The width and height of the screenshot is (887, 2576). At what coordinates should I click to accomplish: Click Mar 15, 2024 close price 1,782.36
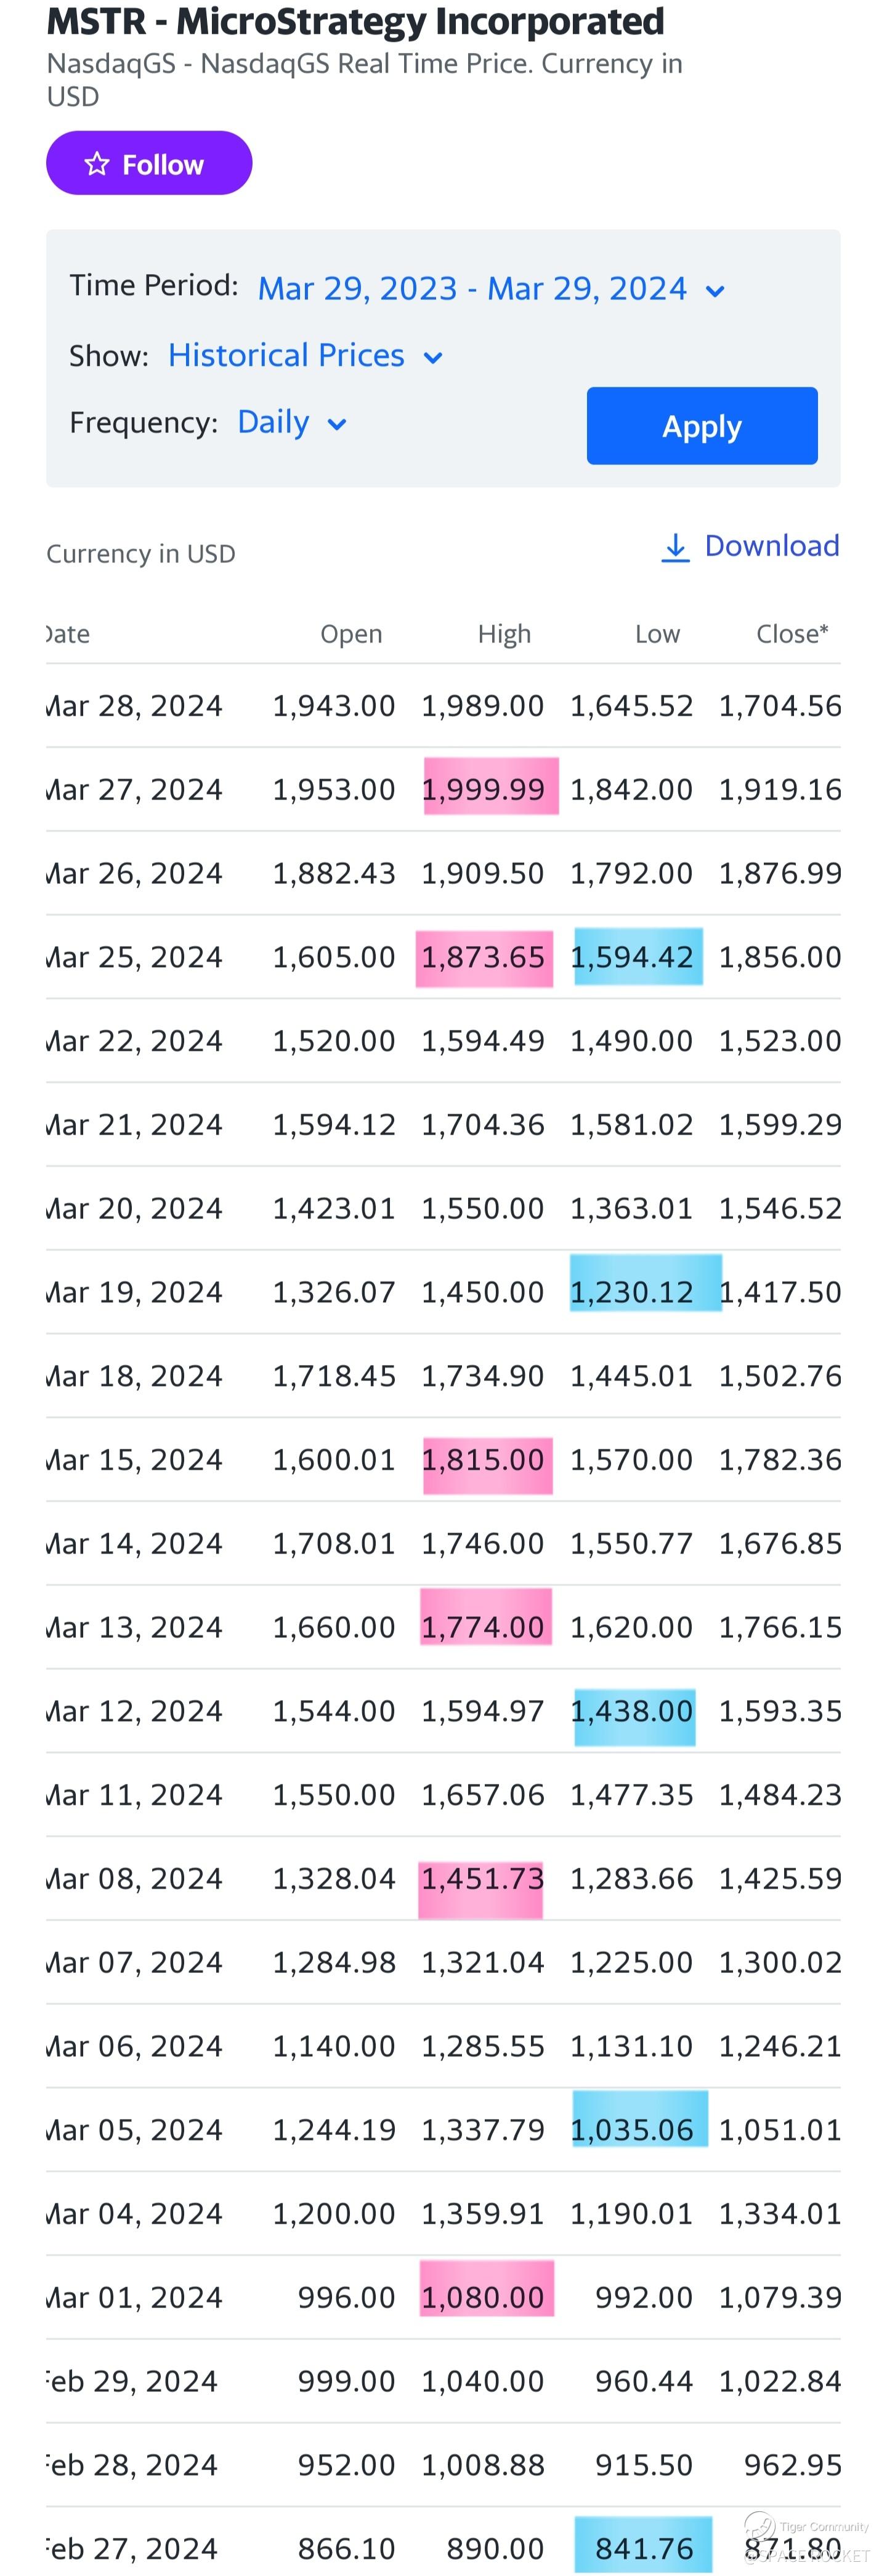click(x=780, y=1460)
